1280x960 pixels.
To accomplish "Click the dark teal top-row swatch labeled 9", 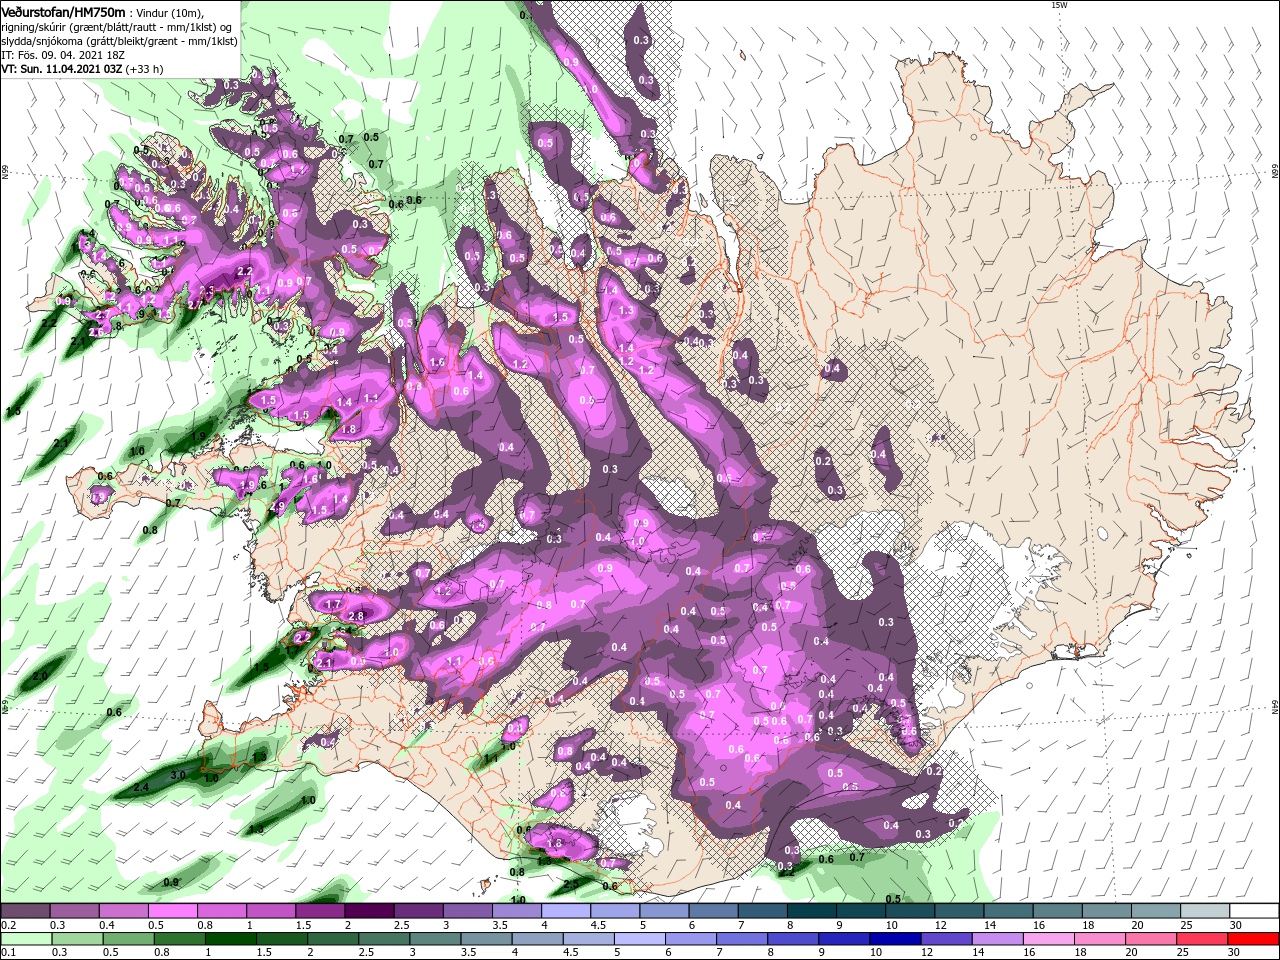I will 861,911.
